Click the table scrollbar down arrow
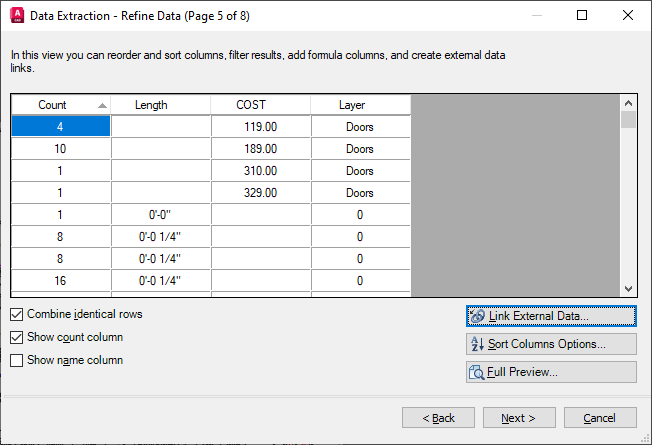This screenshot has height=445, width=652. pyautogui.click(x=628, y=289)
